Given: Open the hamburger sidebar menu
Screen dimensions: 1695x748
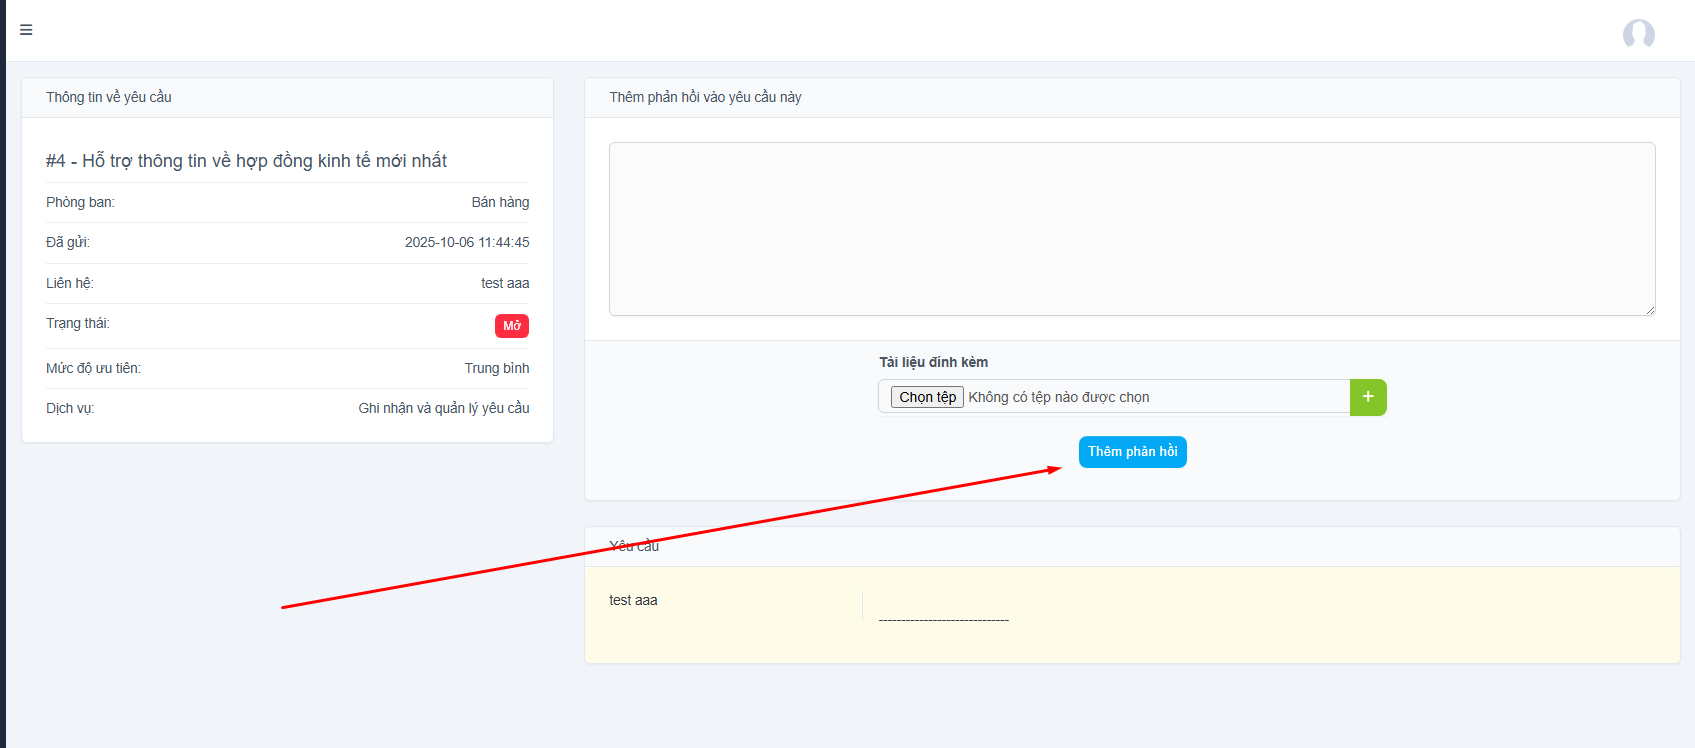Looking at the screenshot, I should [26, 30].
